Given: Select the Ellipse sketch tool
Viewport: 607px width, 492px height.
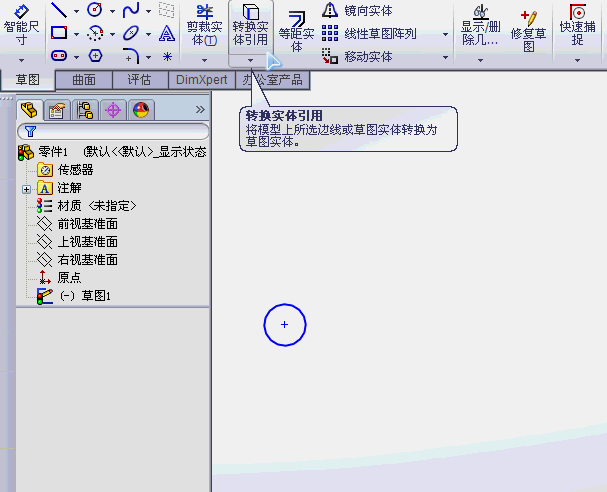Looking at the screenshot, I should pos(131,33).
